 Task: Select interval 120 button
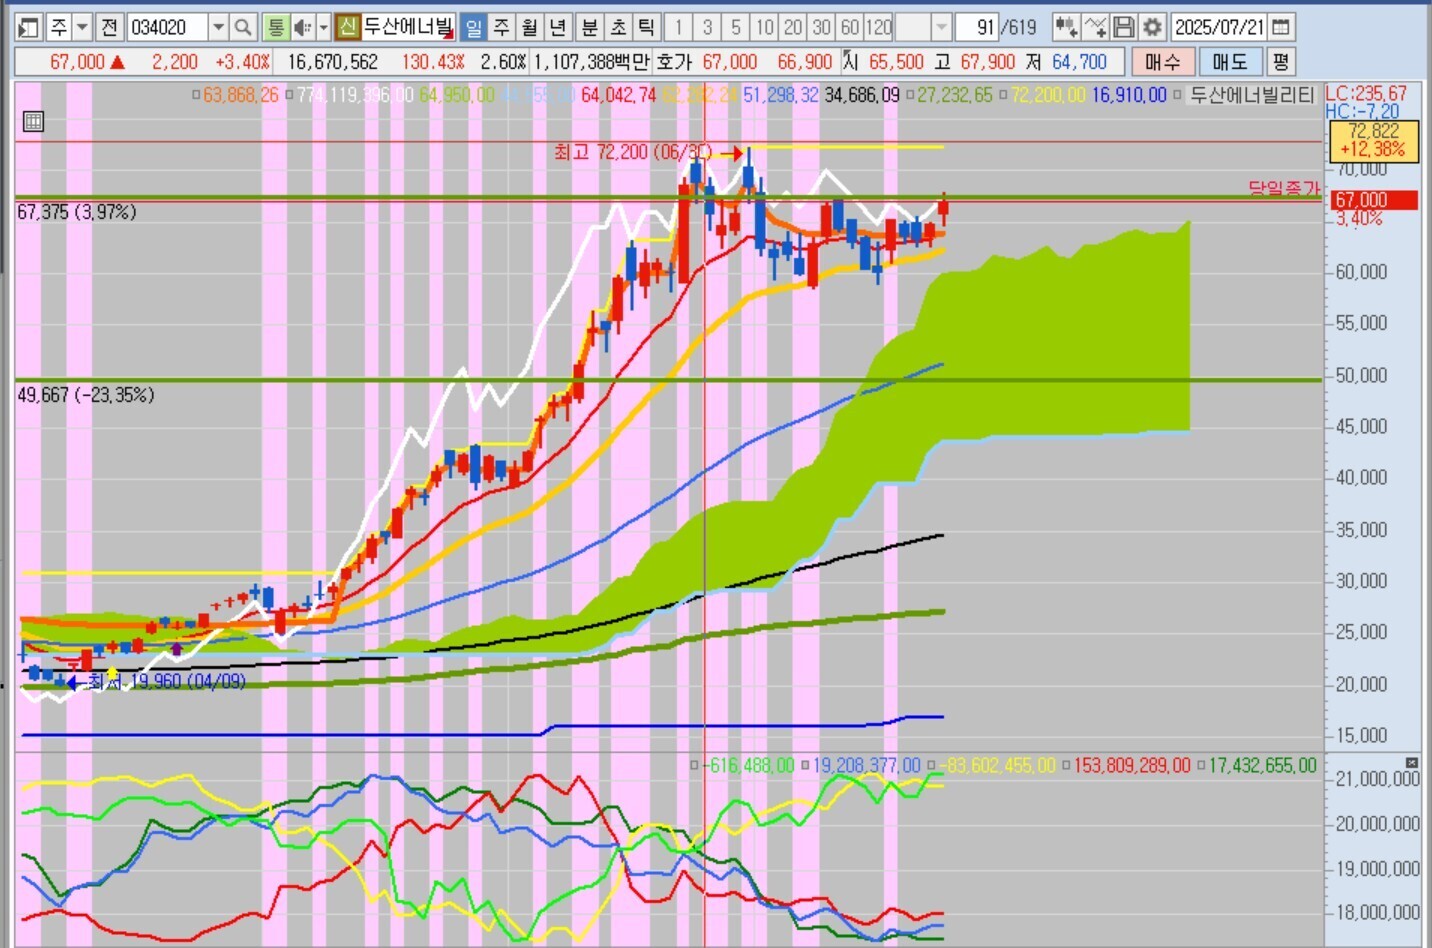(879, 27)
